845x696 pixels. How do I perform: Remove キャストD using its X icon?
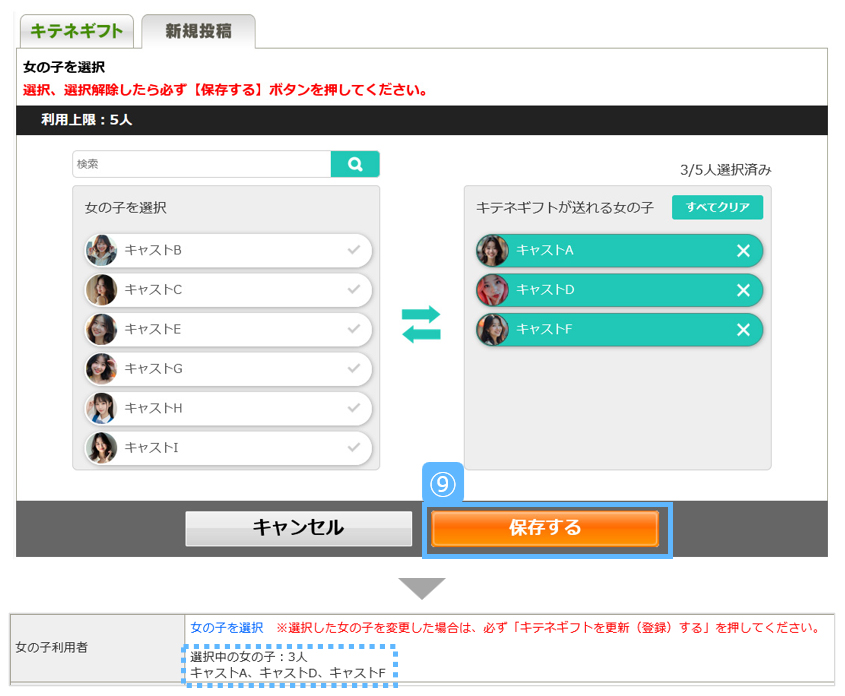(x=743, y=290)
